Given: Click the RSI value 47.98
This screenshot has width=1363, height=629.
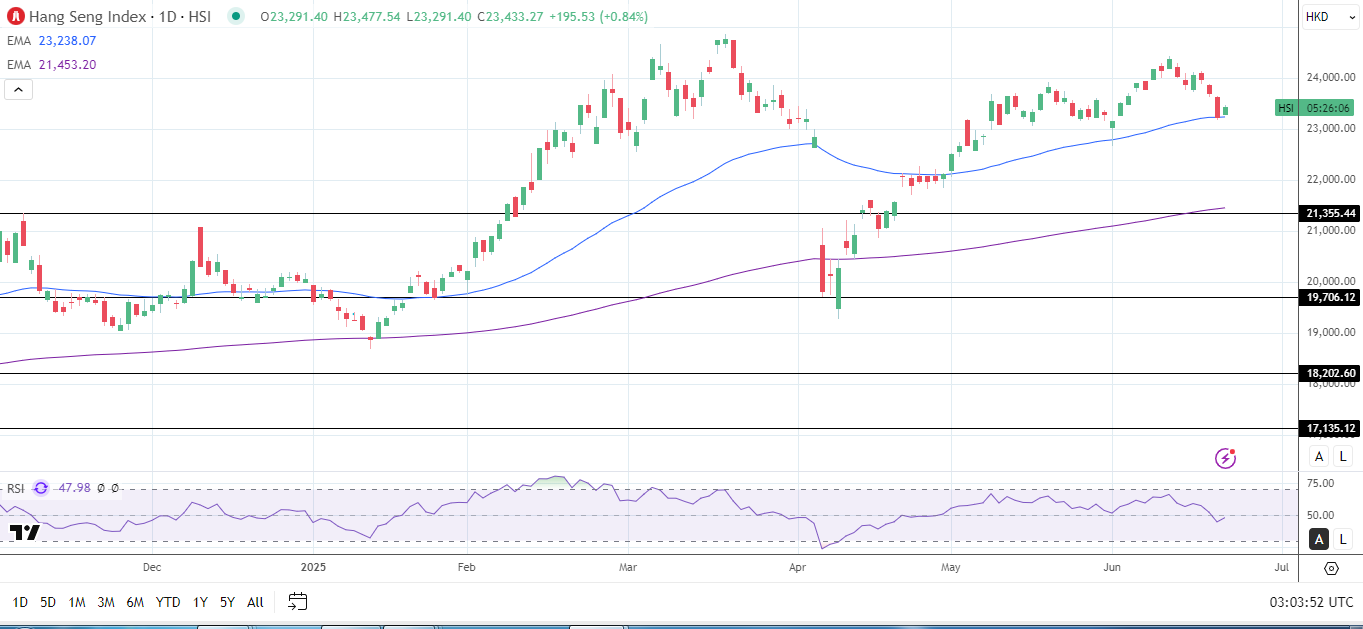Looking at the screenshot, I should click(x=75, y=488).
